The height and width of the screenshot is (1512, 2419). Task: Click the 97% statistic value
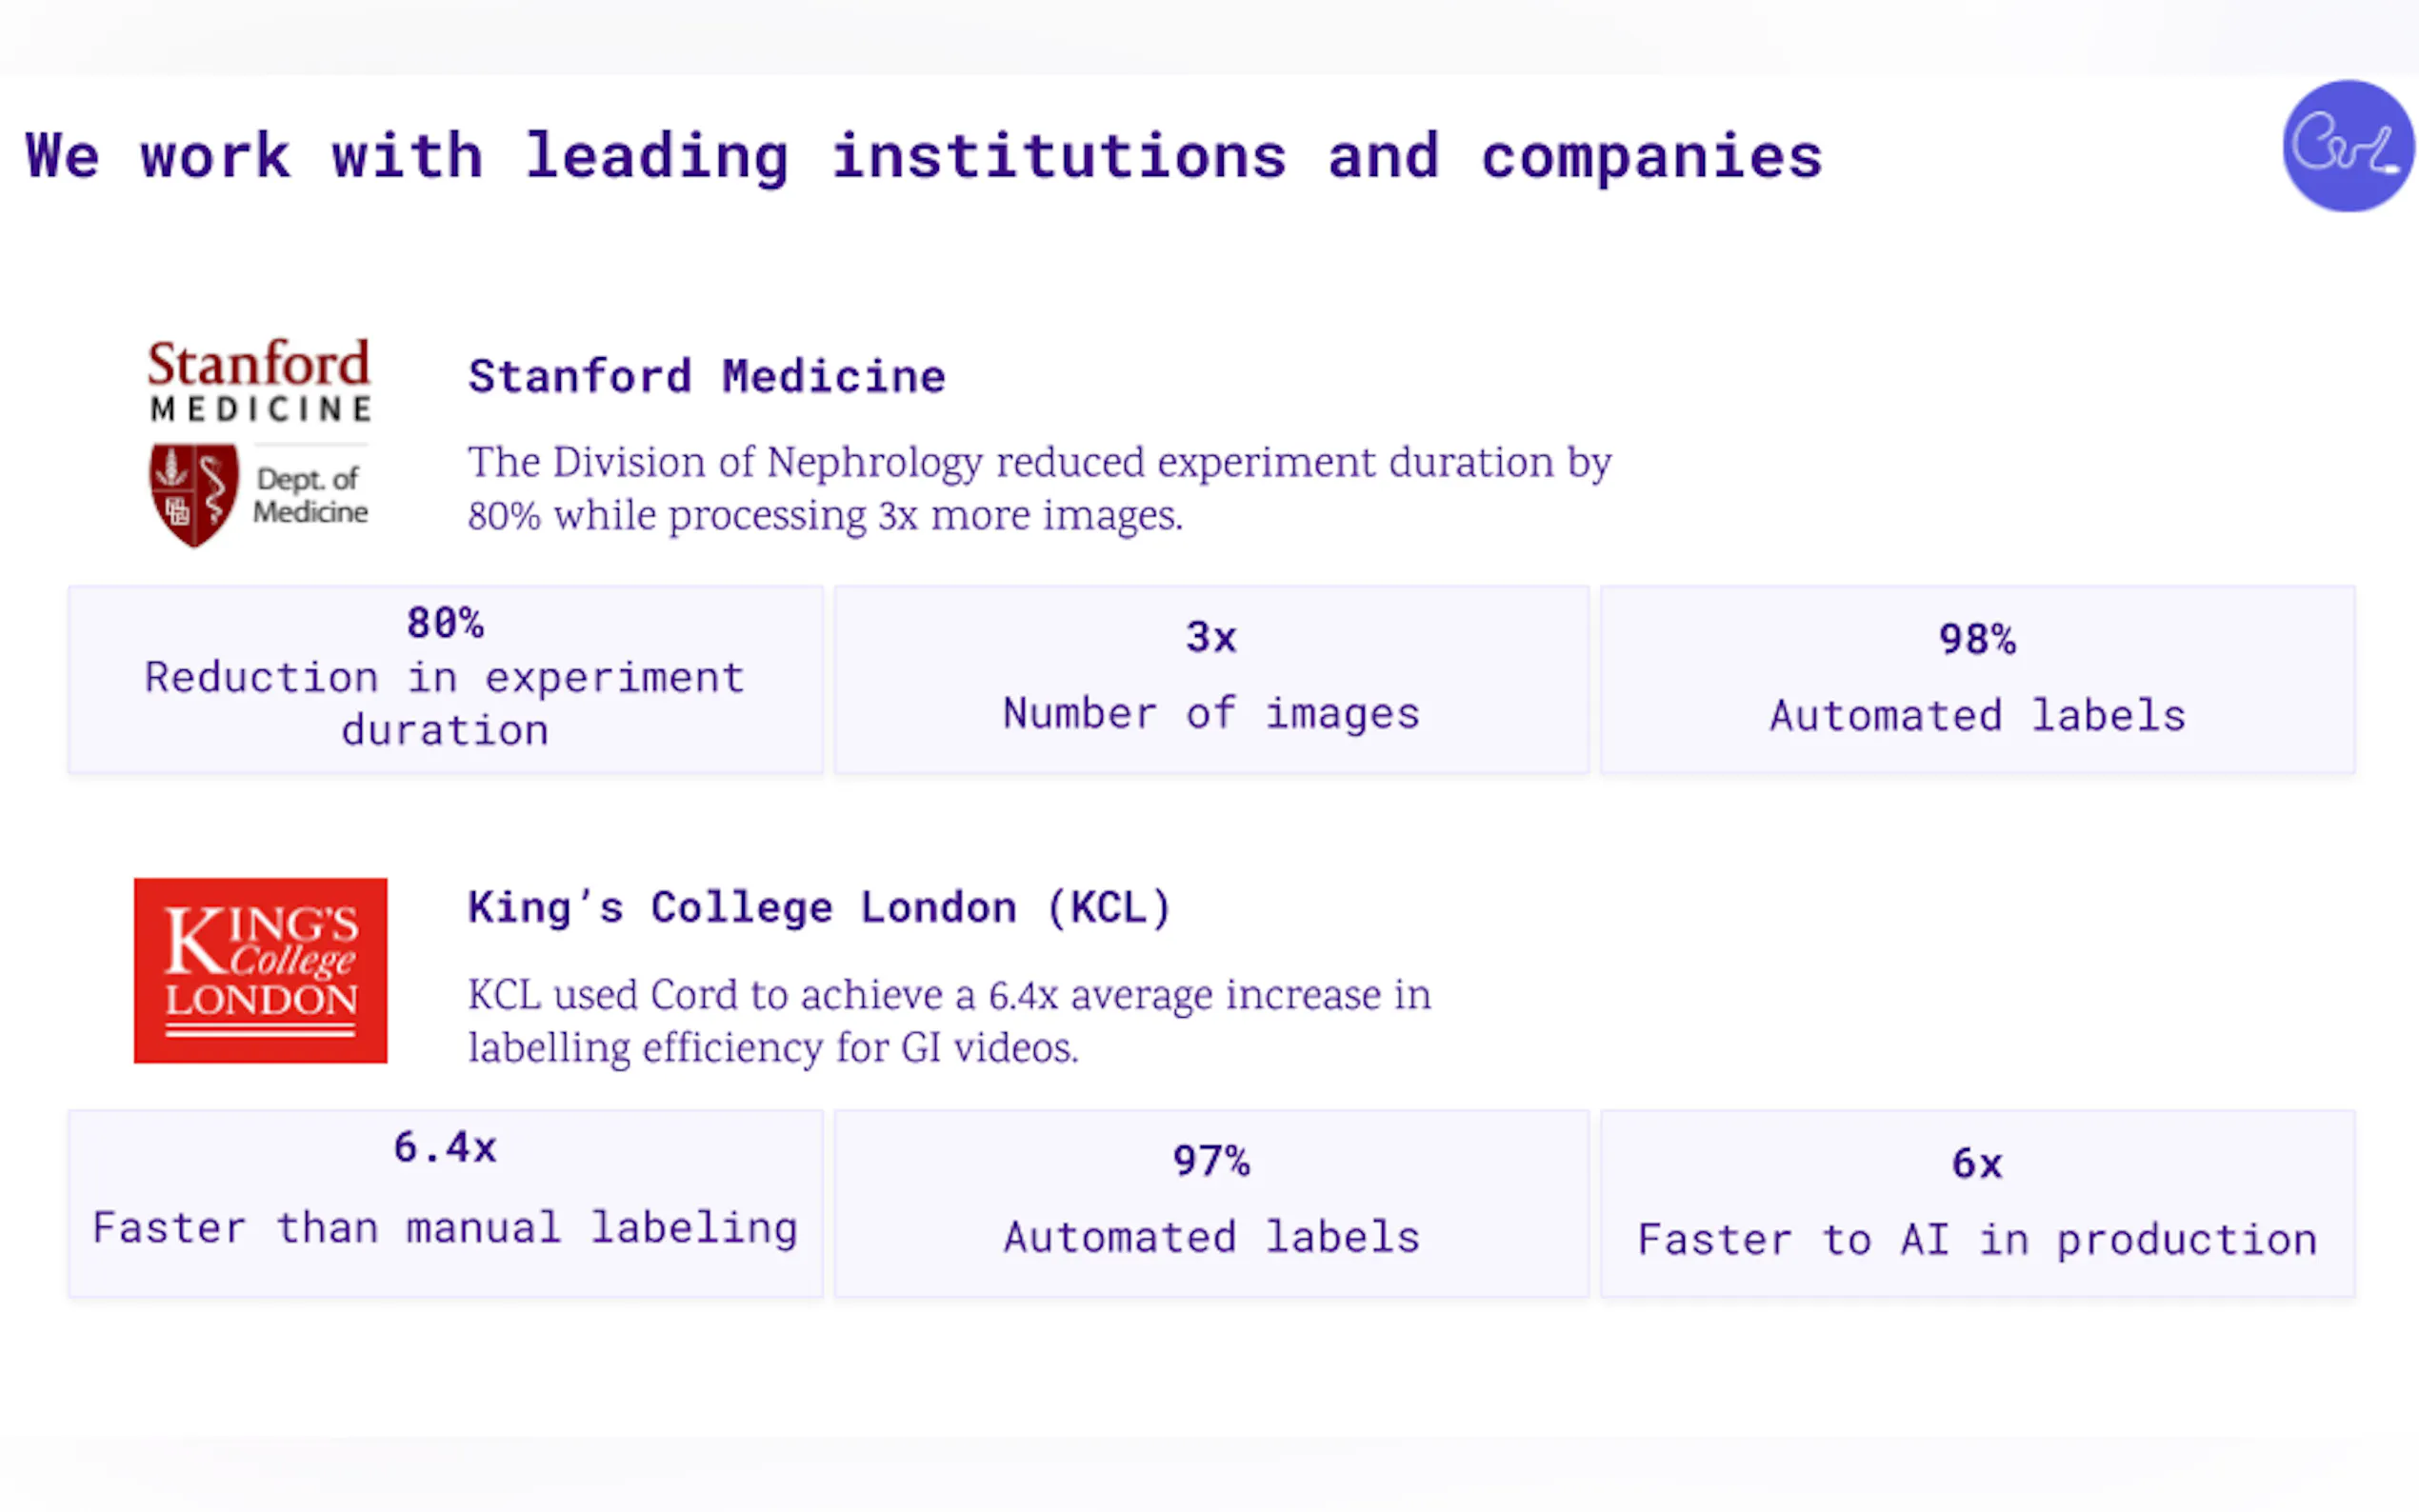(x=1211, y=1161)
